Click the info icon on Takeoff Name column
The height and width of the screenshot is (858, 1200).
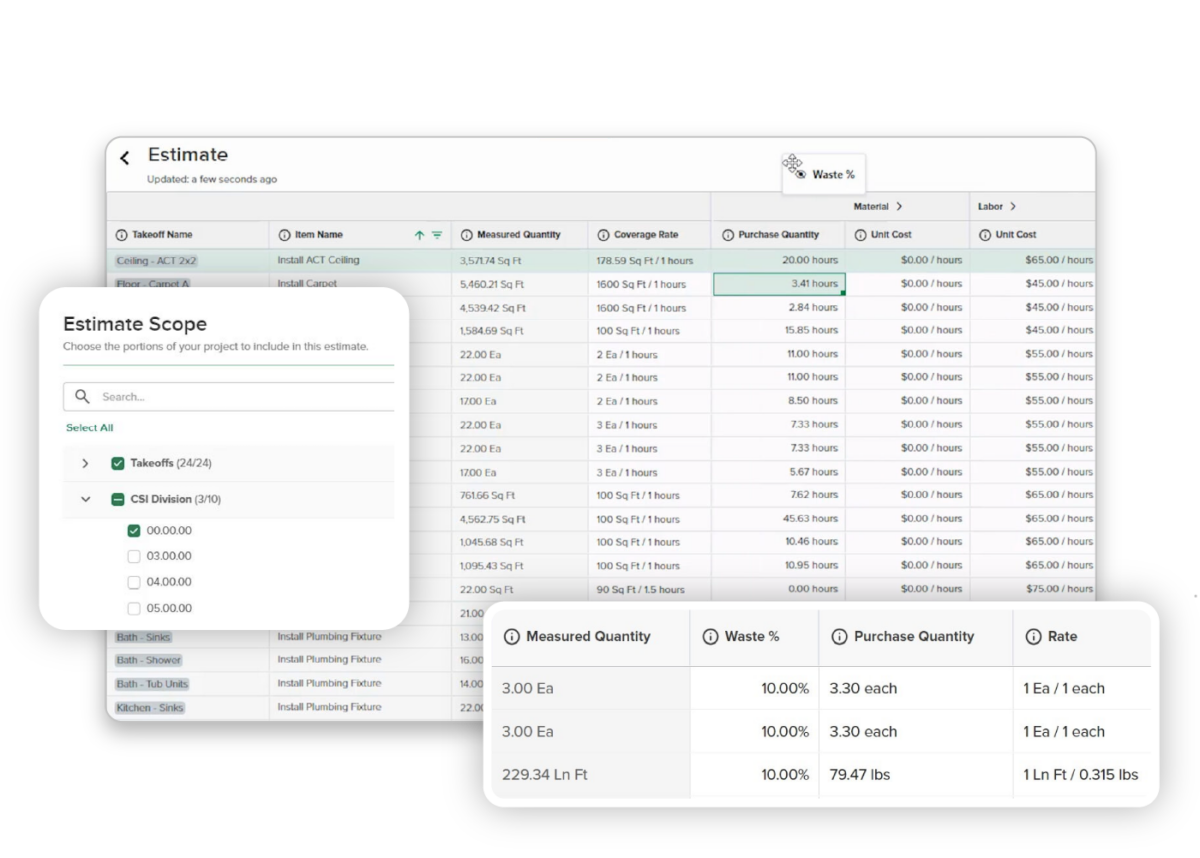[x=120, y=234]
